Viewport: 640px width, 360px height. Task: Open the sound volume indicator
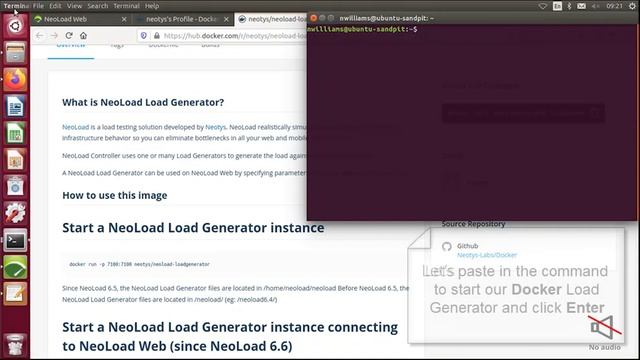pyautogui.click(x=596, y=6)
